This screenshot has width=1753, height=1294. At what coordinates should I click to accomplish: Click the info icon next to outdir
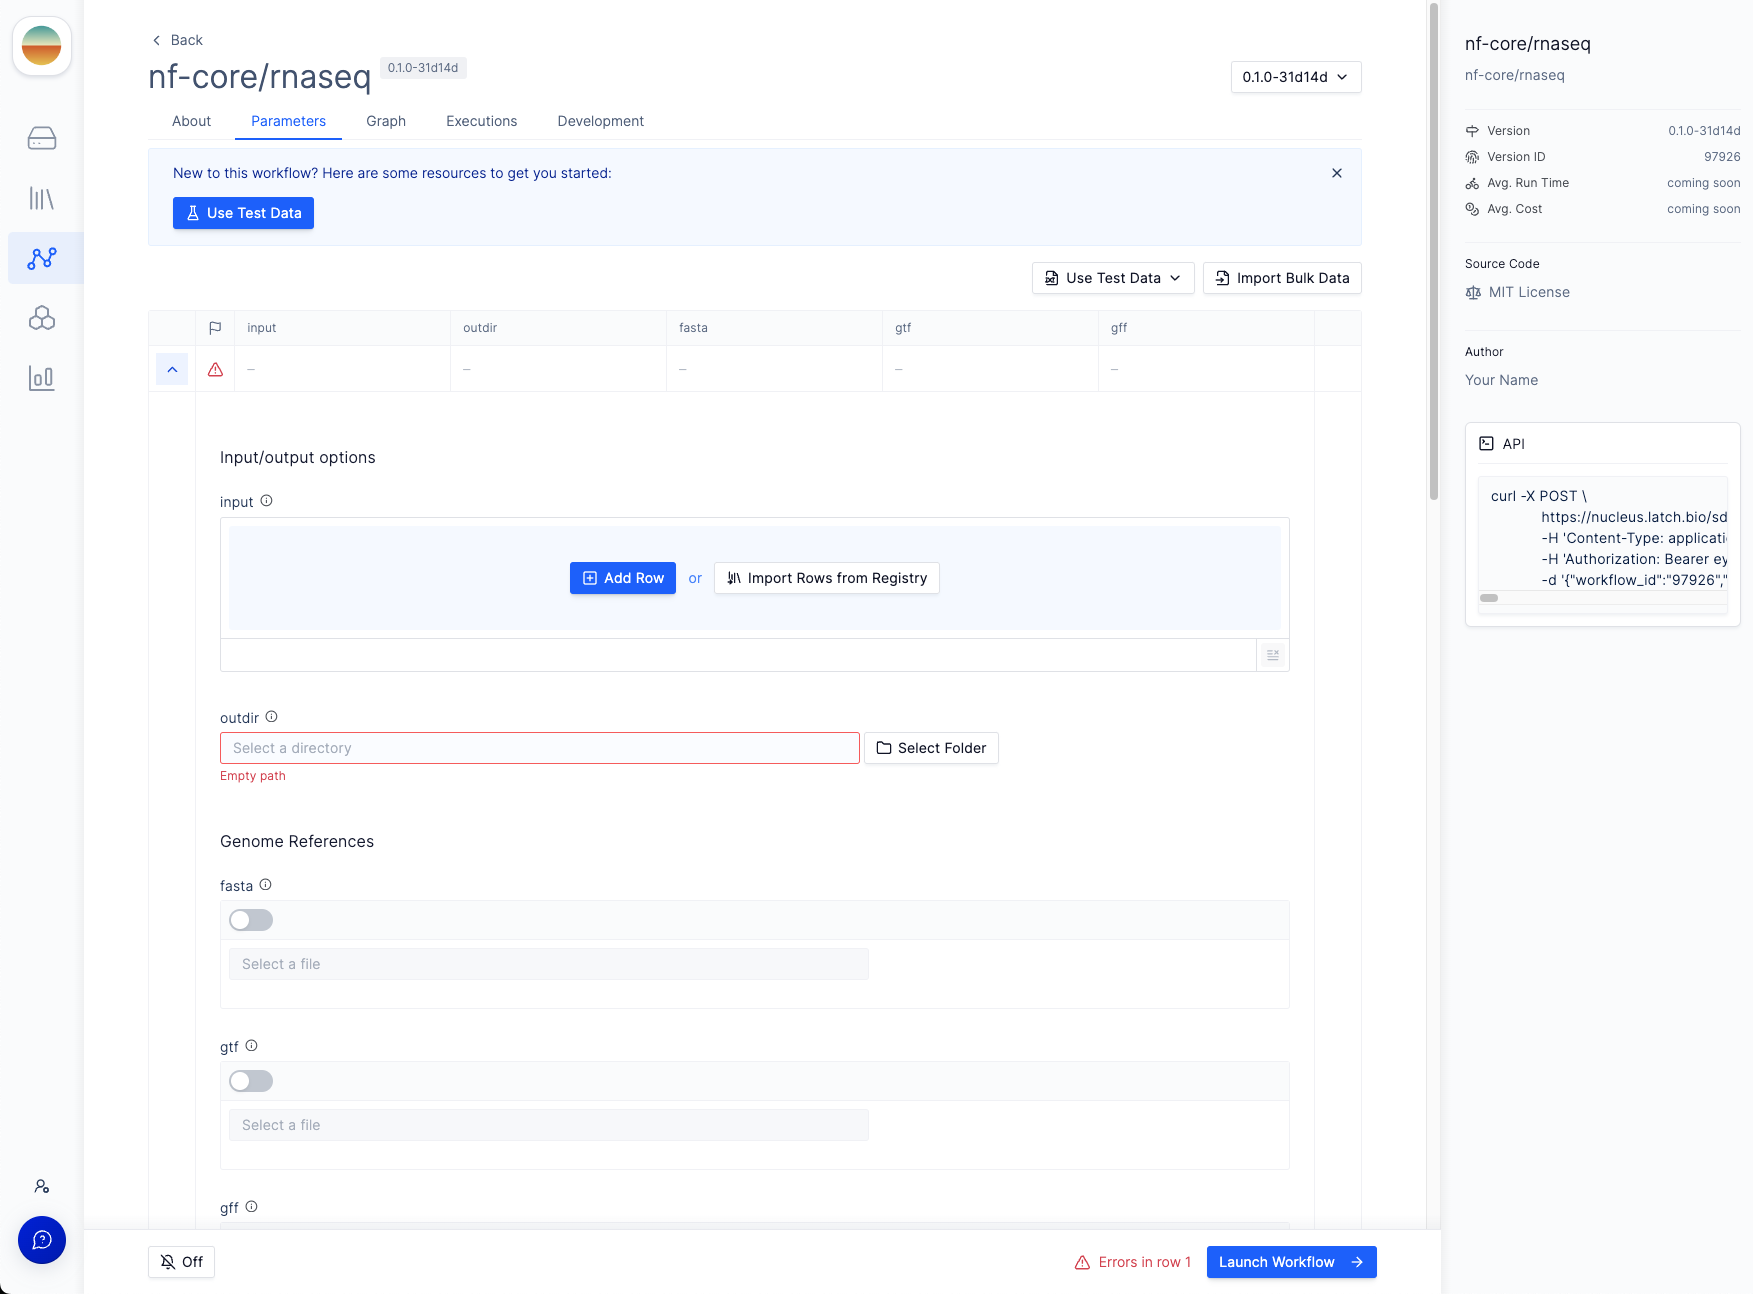click(272, 717)
